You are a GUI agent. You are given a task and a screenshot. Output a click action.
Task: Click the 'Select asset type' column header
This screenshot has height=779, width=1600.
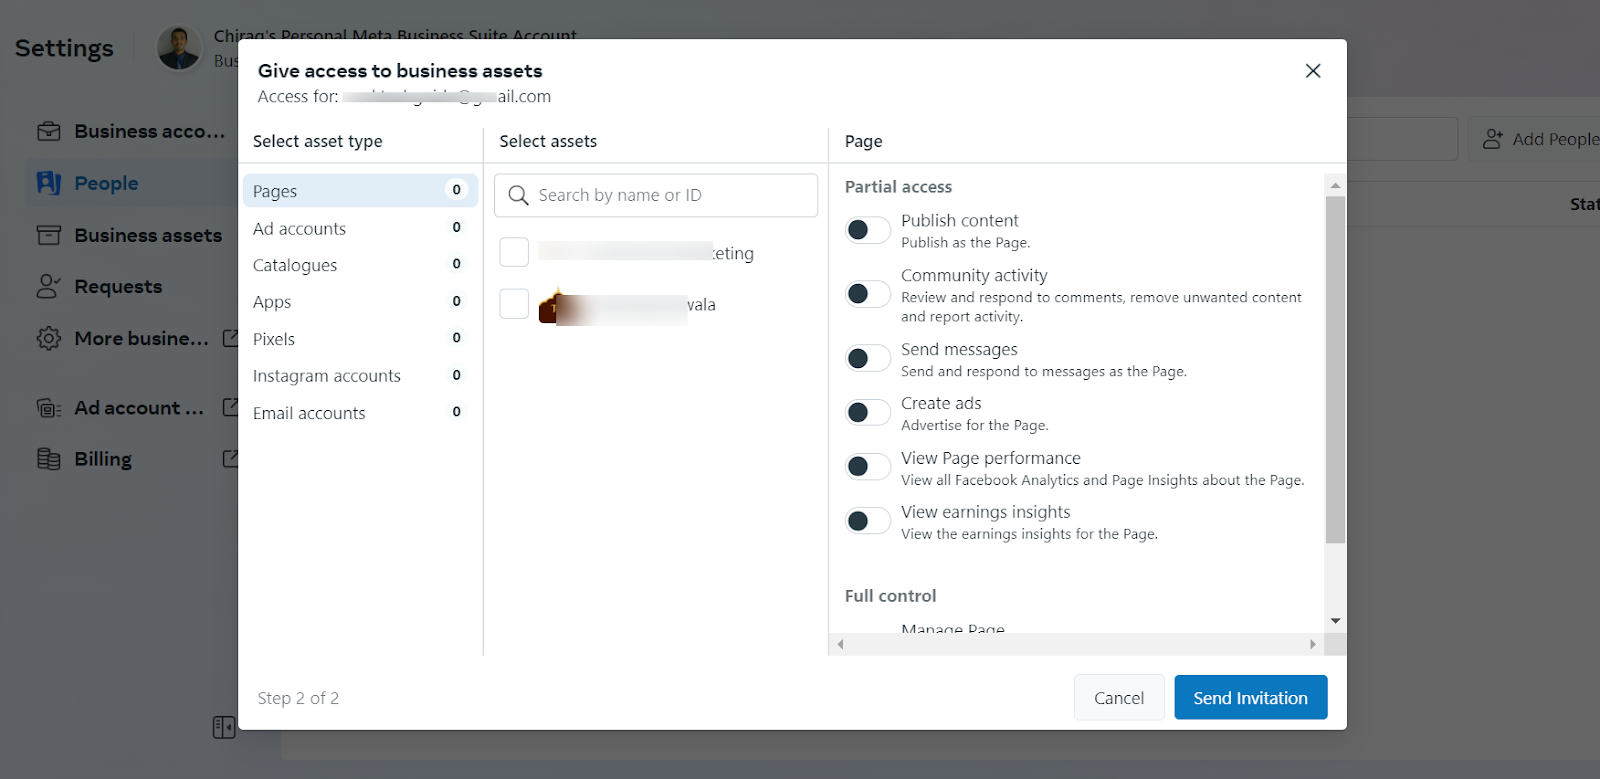pyautogui.click(x=317, y=142)
